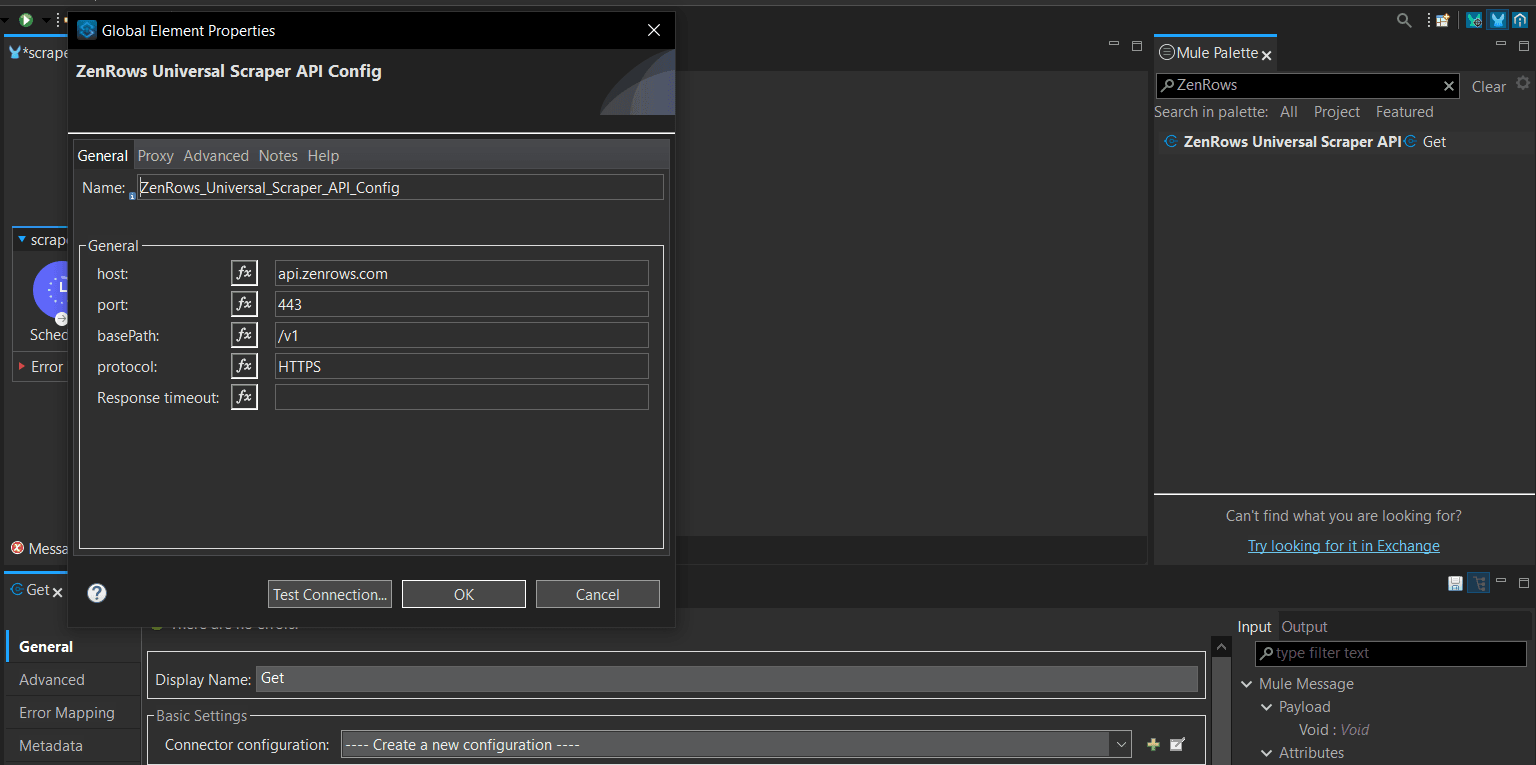The image size is (1536, 765).
Task: Toggle expression mode fx button for protocol
Action: tap(244, 366)
